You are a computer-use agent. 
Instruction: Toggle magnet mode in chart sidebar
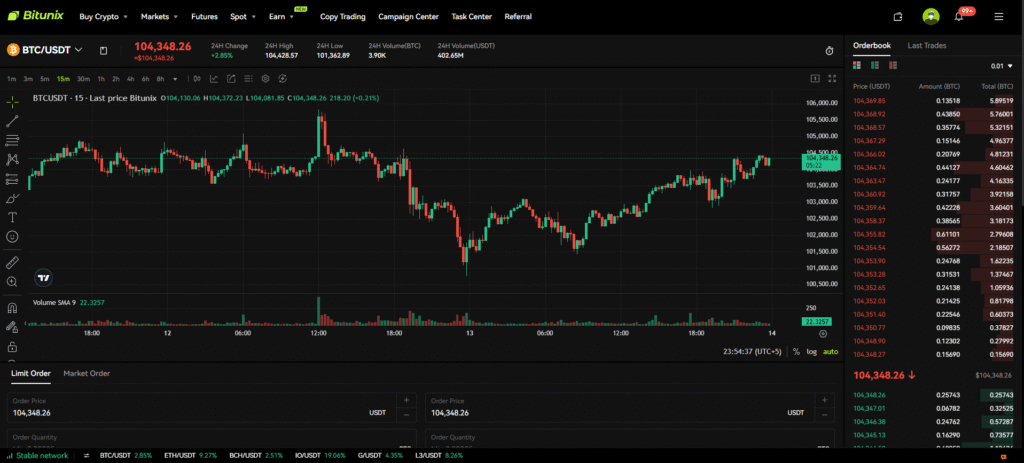pos(12,308)
